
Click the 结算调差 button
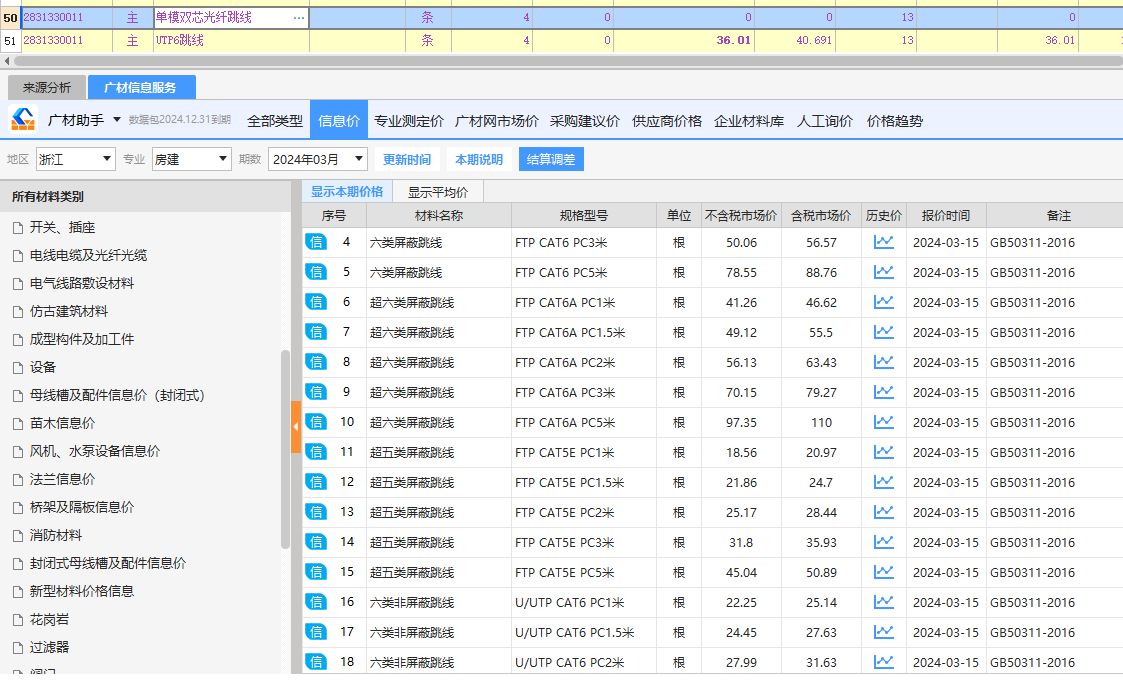pos(551,159)
